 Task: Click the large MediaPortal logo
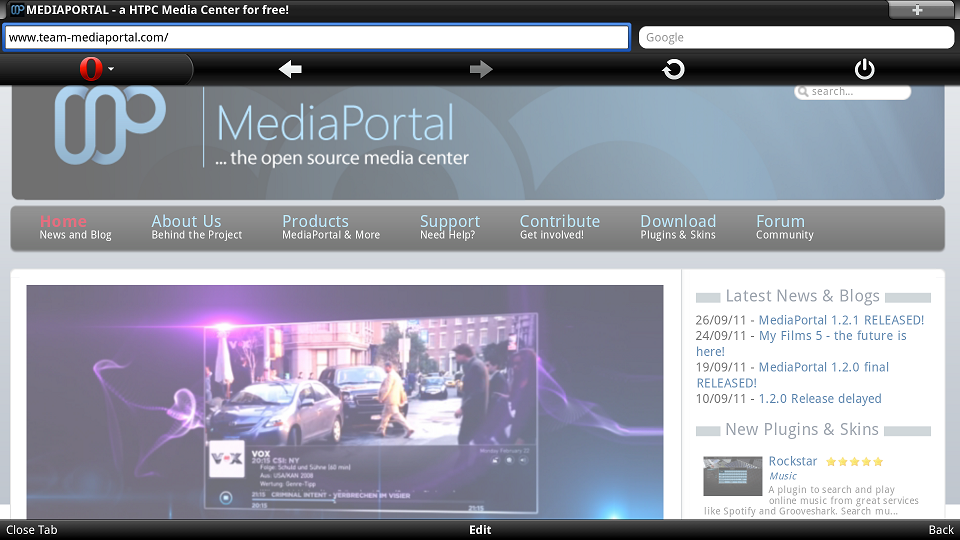pos(110,126)
